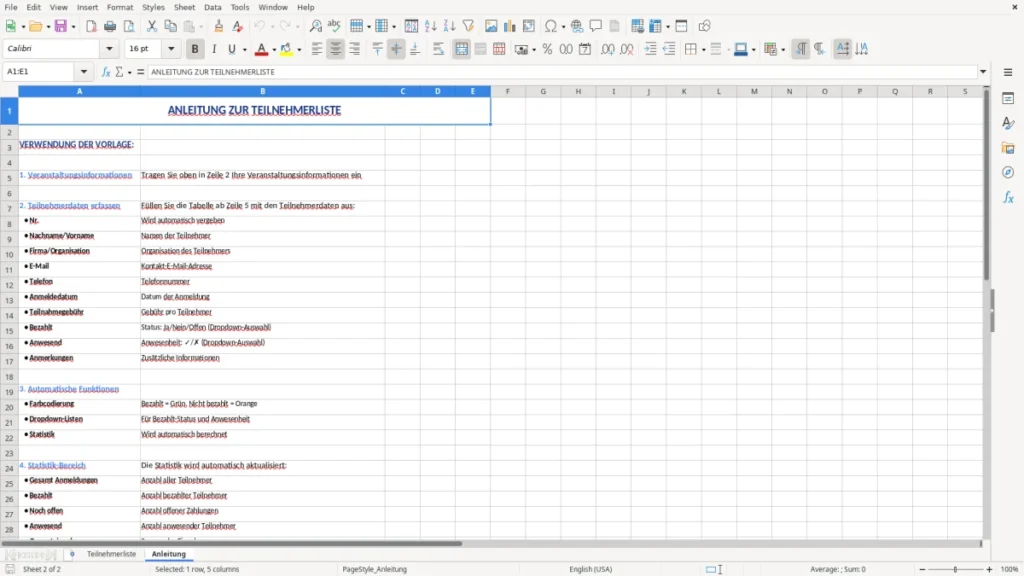Image resolution: width=1024 pixels, height=576 pixels.
Task: Click the Clone Formatting paintbrush icon
Action: point(219,26)
